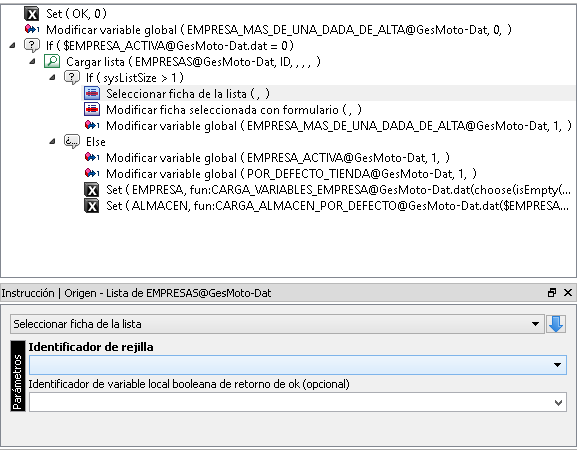This screenshot has width=577, height=450.
Task: Click the Set EMPRESA instruction icon
Action: 92,190
